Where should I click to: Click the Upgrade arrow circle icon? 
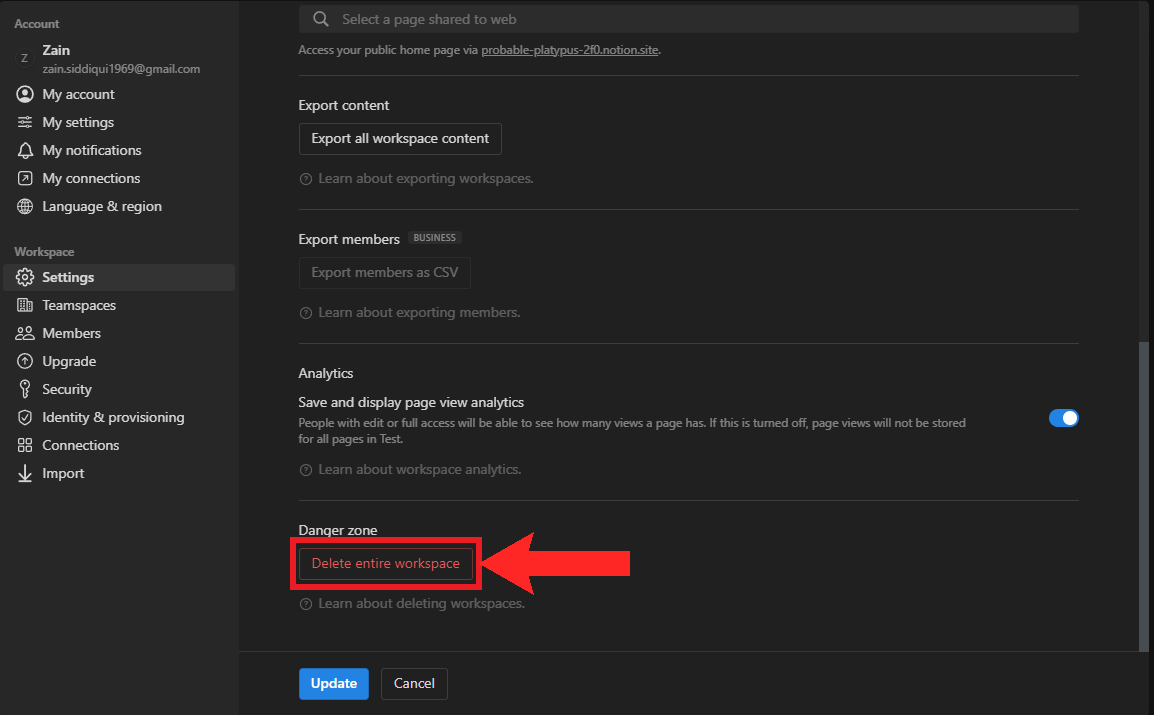tap(25, 361)
